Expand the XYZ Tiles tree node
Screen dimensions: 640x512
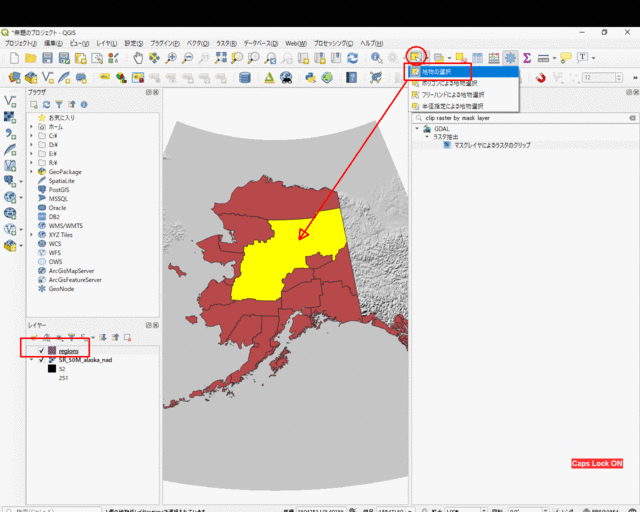(x=31, y=234)
